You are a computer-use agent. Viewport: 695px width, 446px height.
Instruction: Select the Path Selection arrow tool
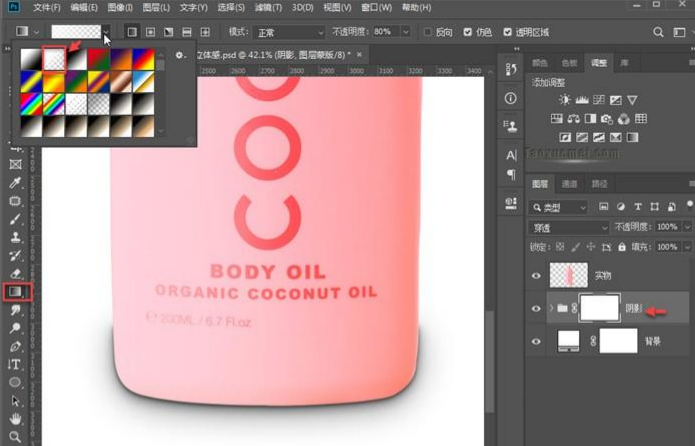(x=16, y=401)
